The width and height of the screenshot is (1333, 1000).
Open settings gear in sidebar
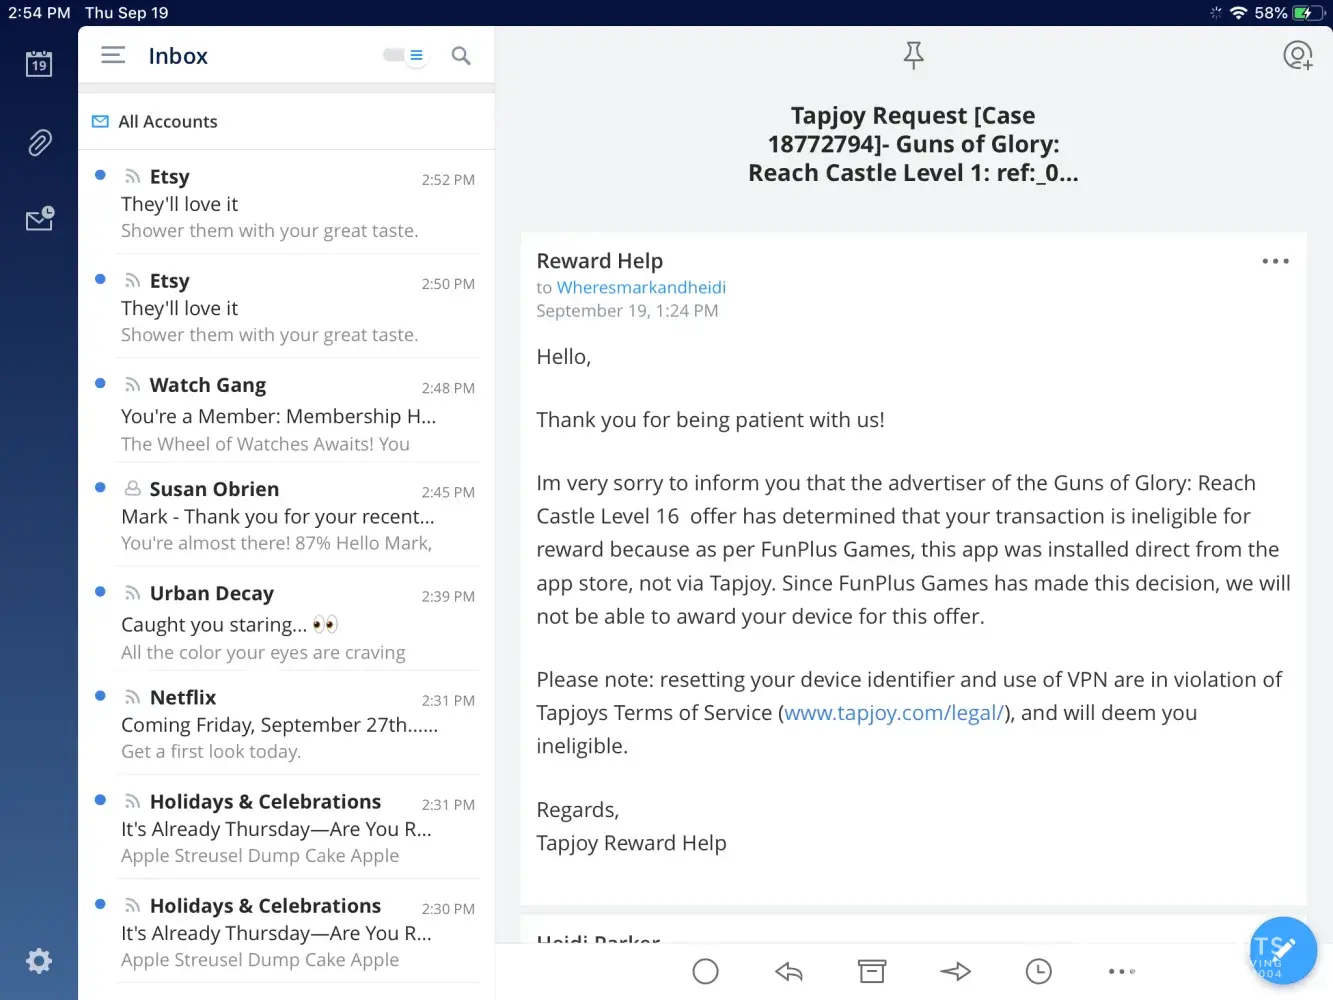point(39,961)
